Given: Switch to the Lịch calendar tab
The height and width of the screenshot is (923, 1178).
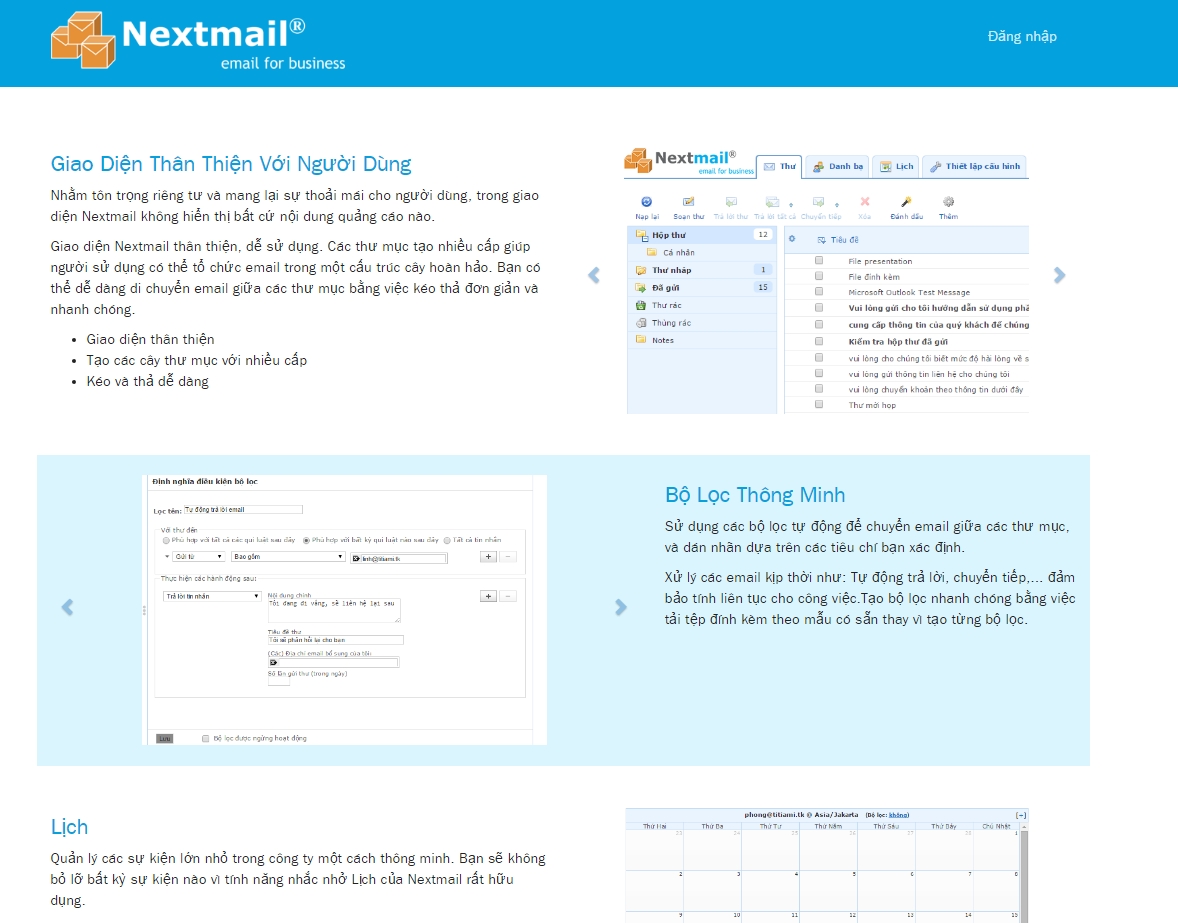Looking at the screenshot, I should [896, 167].
